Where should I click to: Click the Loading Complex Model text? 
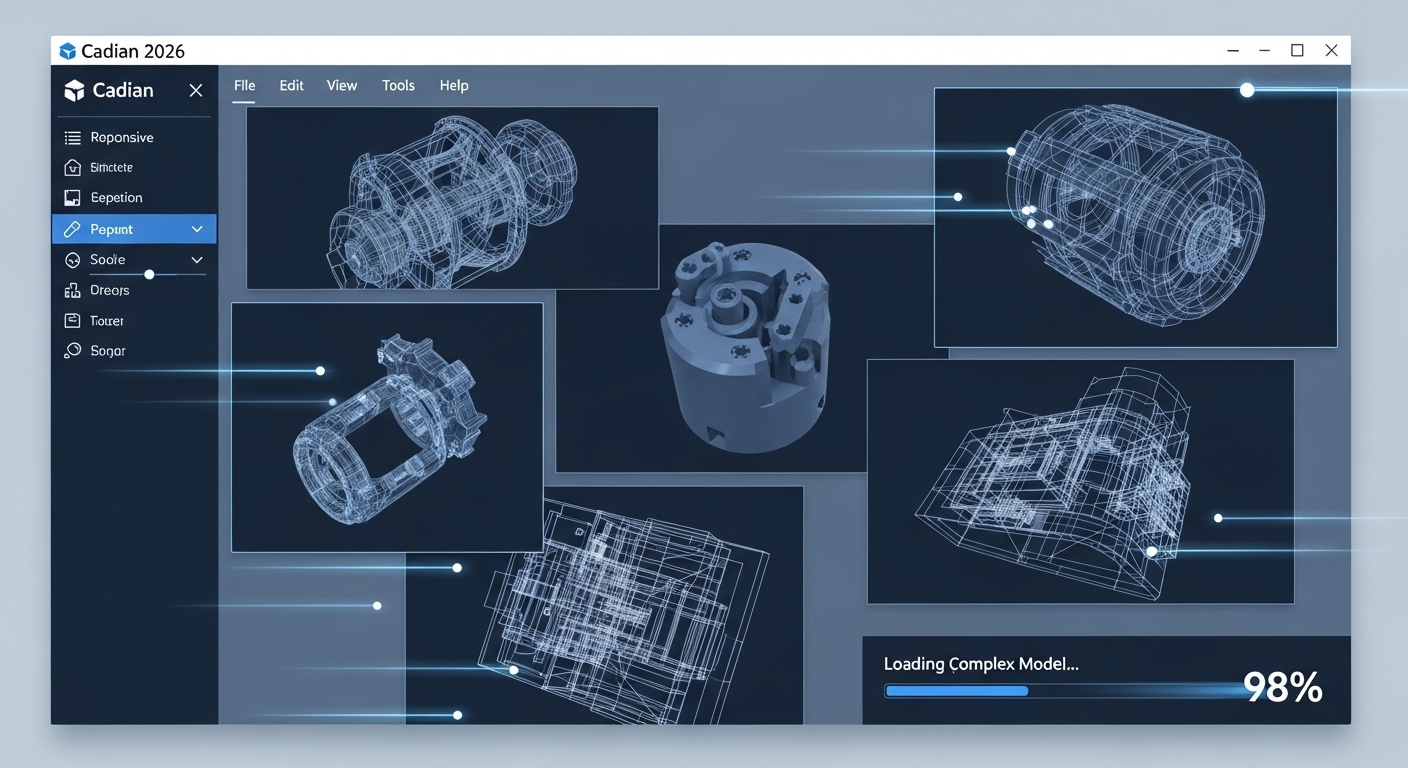[x=981, y=664]
